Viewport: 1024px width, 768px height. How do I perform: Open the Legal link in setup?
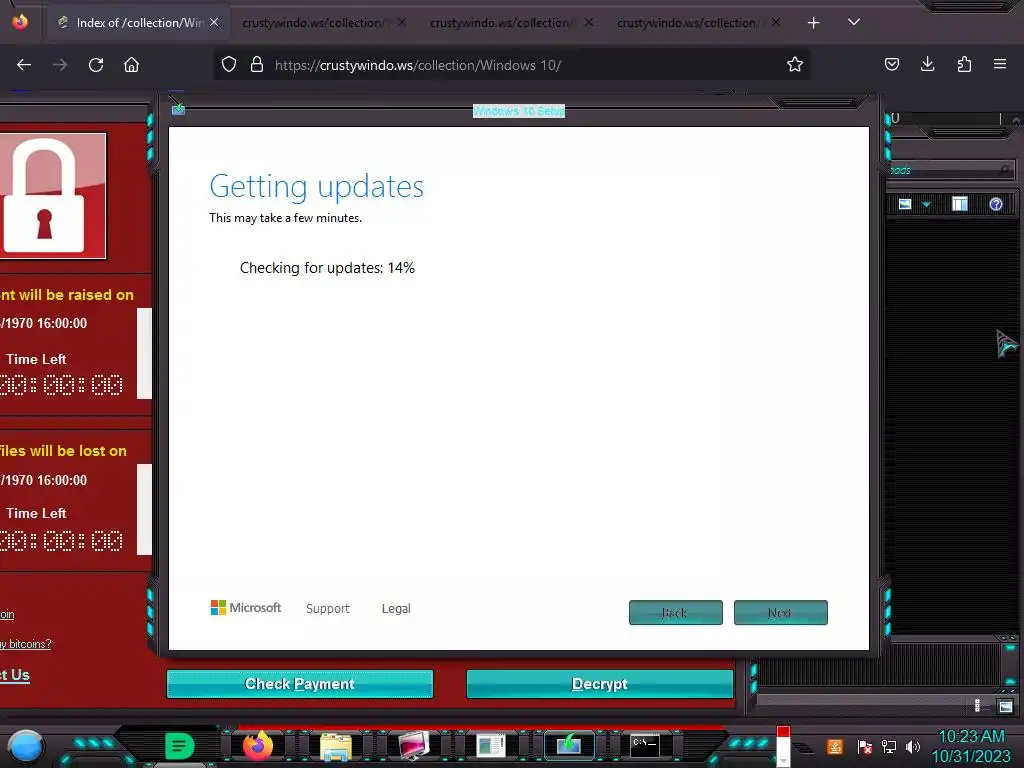(x=396, y=609)
